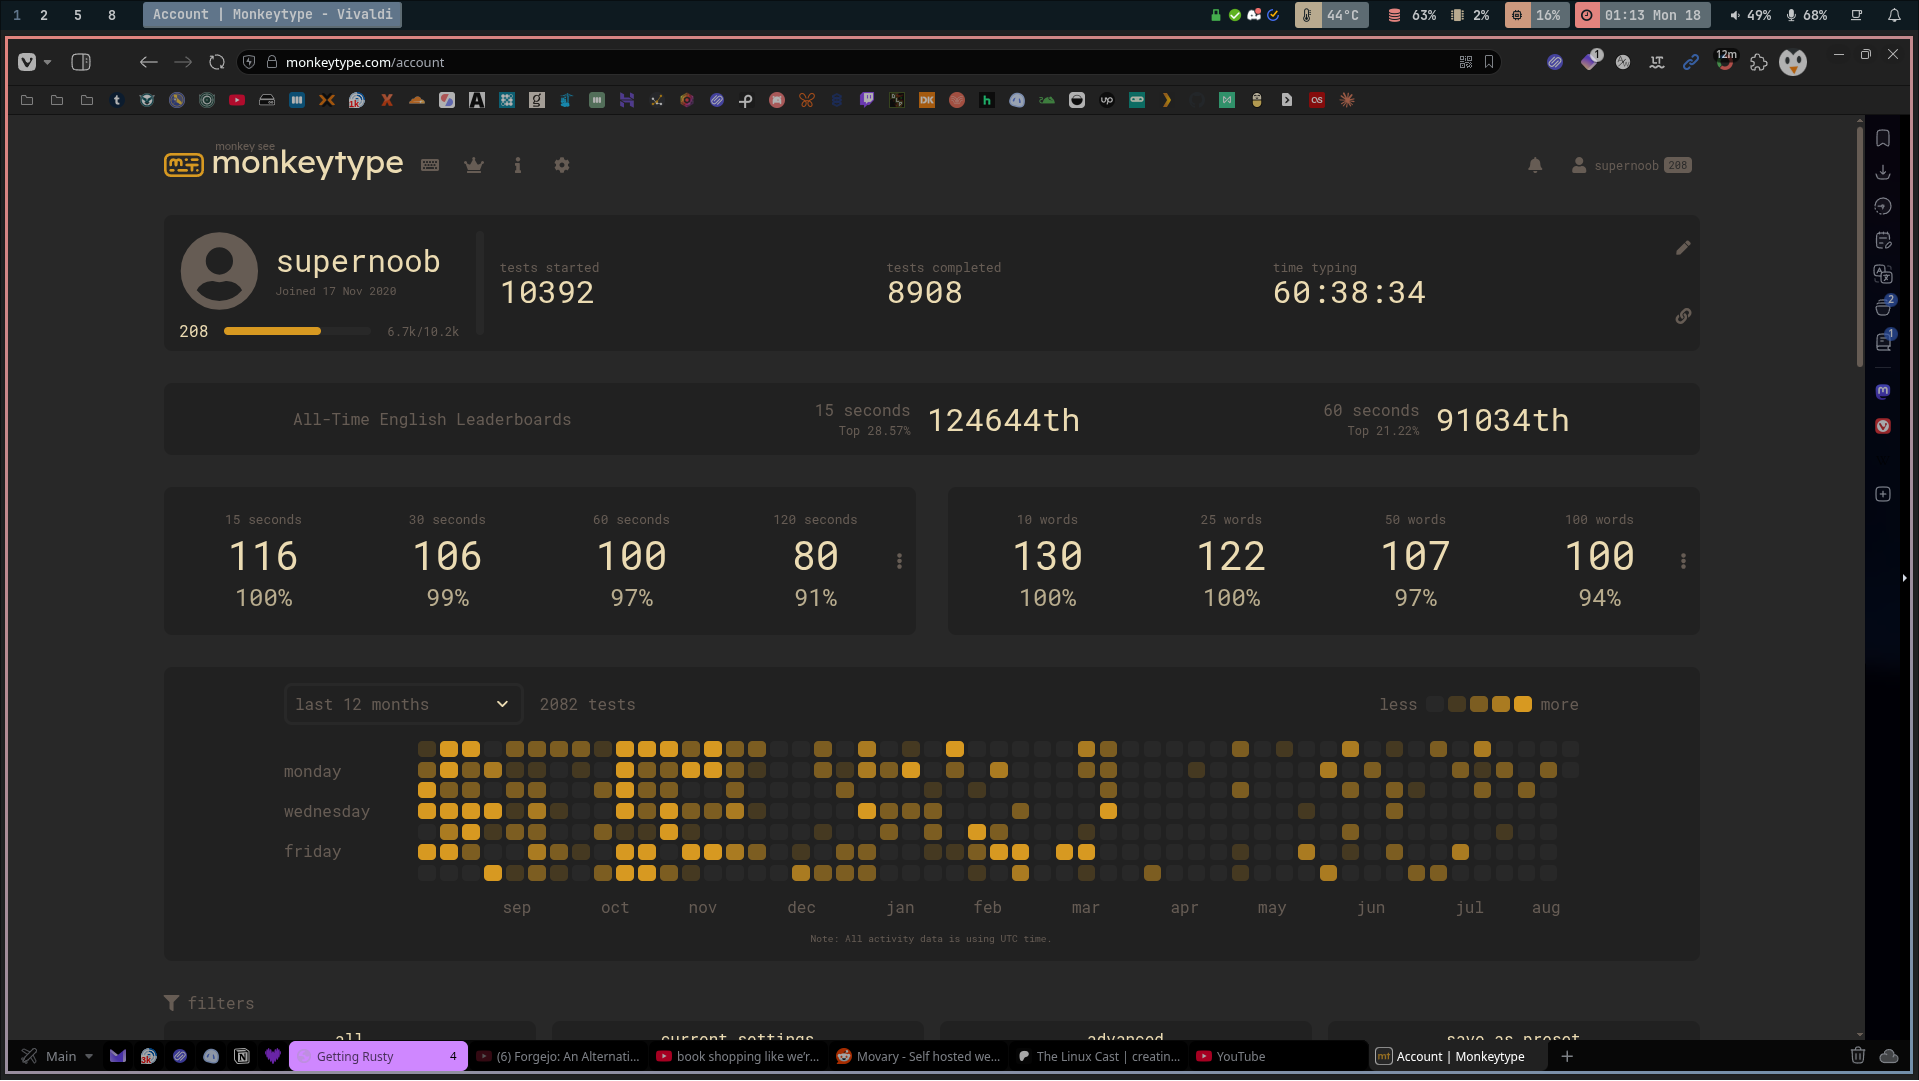
Task: Switch to the Forgejo YouTube tab
Action: (559, 1056)
